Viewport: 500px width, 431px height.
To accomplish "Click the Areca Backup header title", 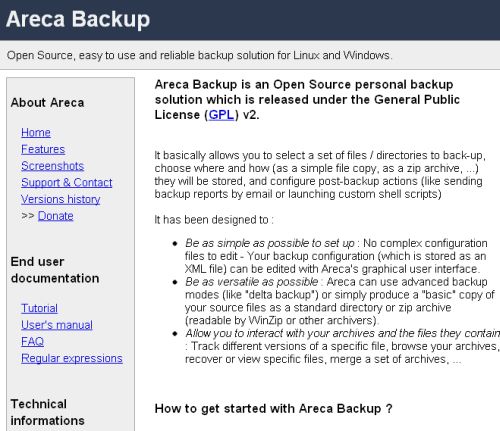I will point(78,19).
